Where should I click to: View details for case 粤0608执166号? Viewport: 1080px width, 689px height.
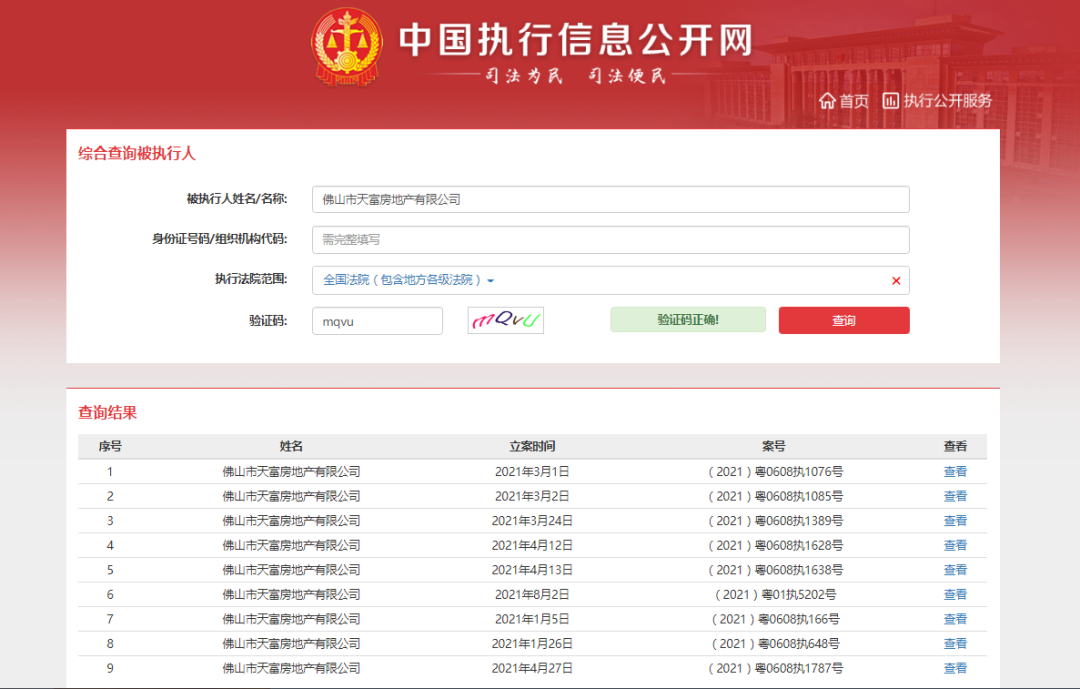point(955,619)
